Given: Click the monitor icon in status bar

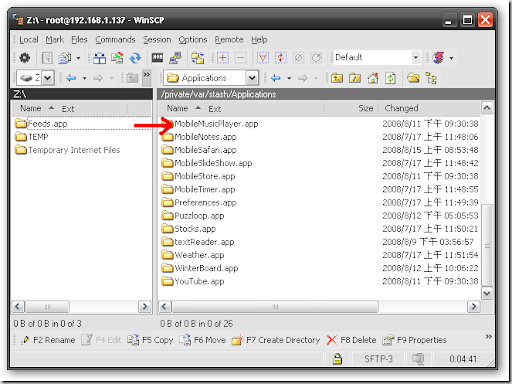Looking at the screenshot, I should tap(418, 359).
